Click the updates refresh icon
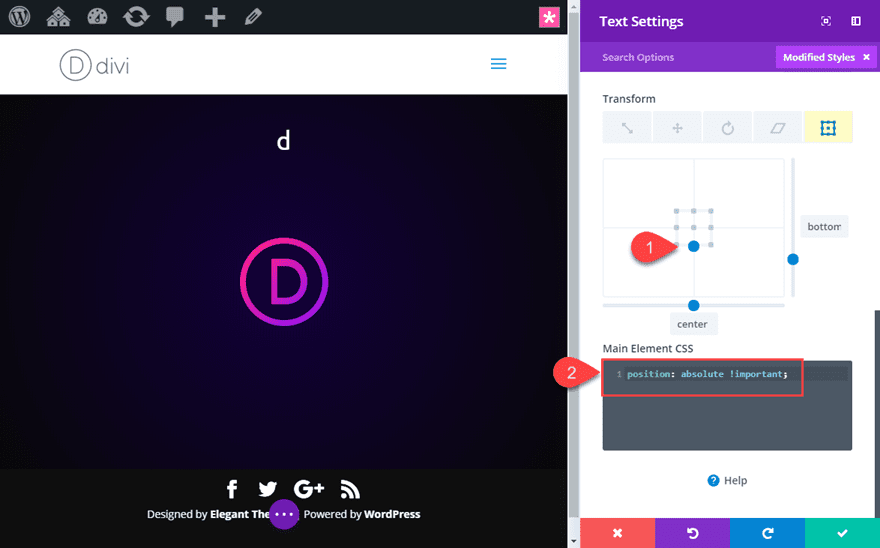This screenshot has width=880, height=548. tap(136, 17)
